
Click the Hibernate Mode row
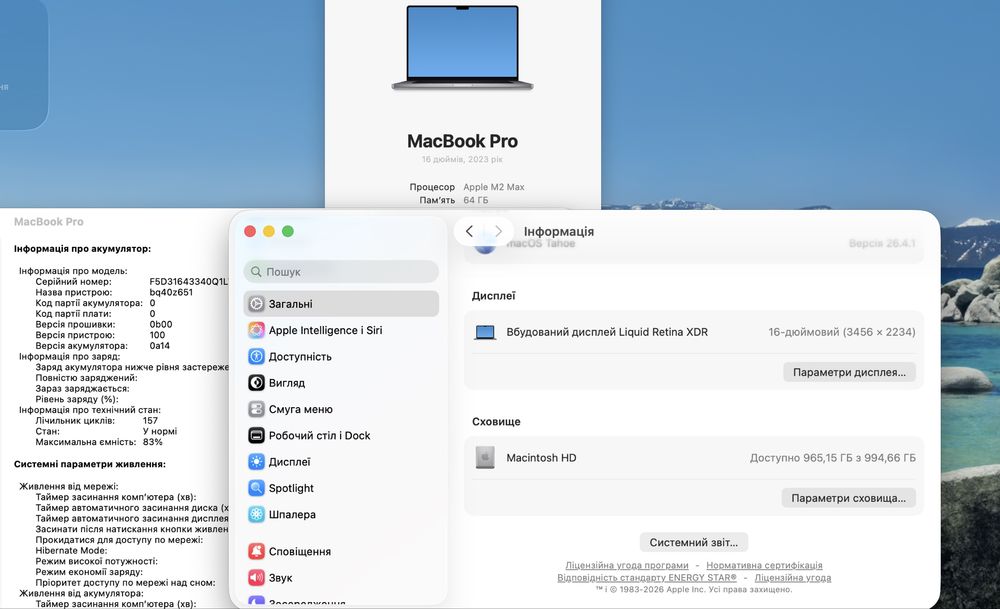point(71,550)
